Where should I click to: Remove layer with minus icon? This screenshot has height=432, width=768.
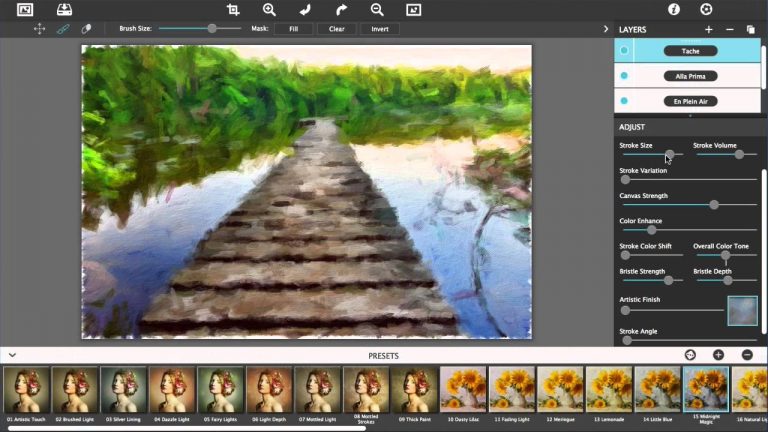click(x=730, y=29)
